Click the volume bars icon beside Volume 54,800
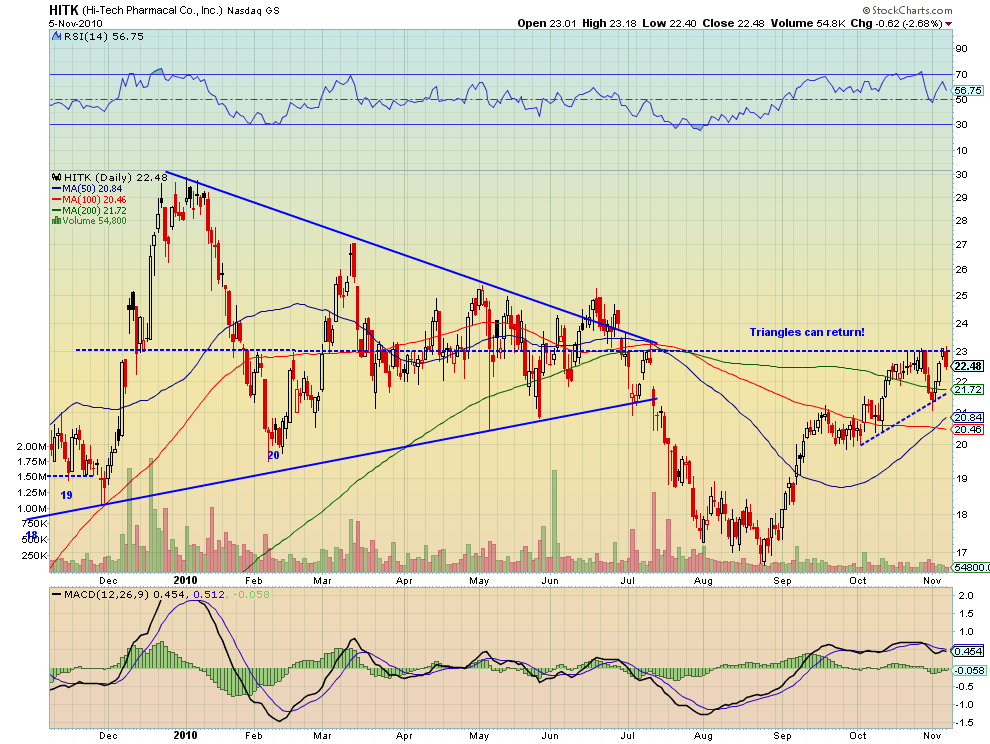Viewport: 990px width, 744px height. [56, 220]
